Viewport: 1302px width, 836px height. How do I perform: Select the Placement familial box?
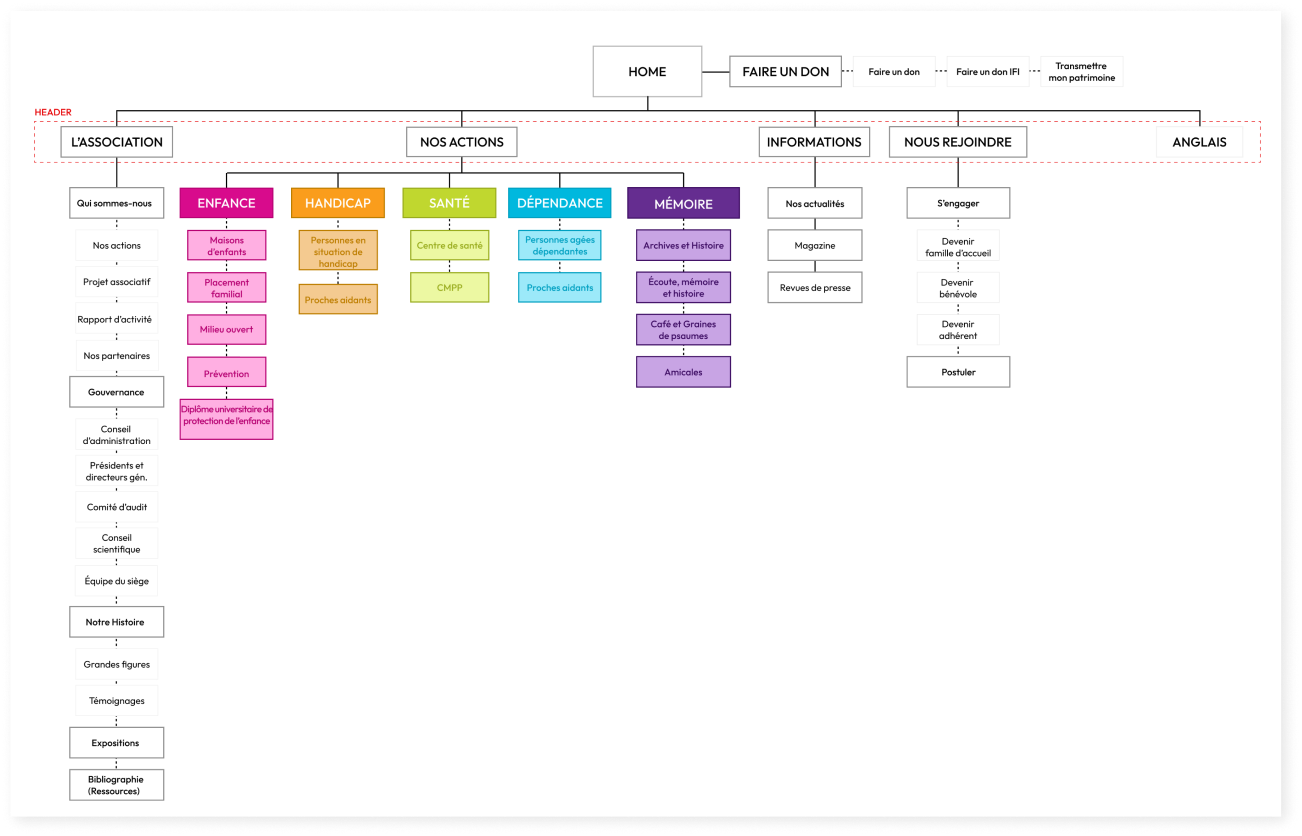[x=226, y=288]
